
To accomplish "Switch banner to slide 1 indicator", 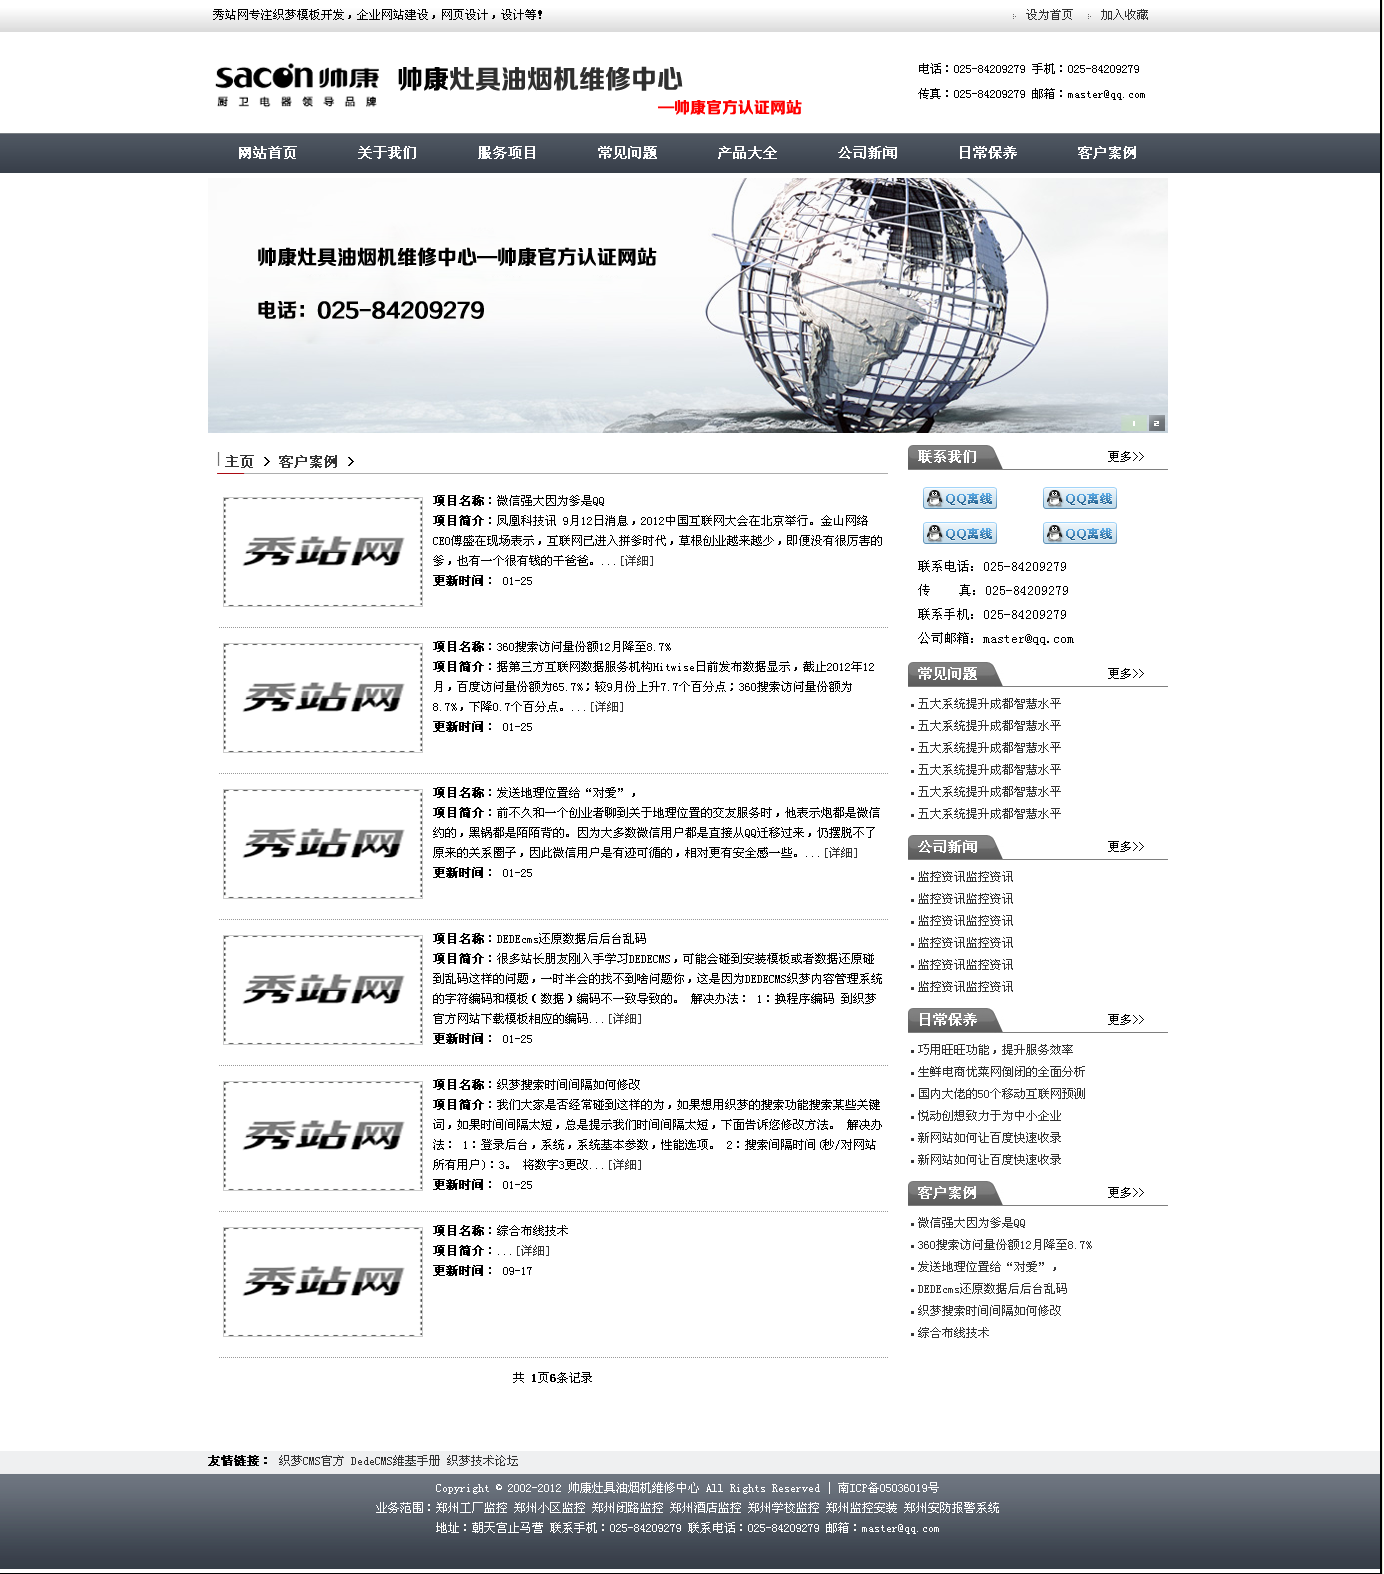I will pos(1134,423).
